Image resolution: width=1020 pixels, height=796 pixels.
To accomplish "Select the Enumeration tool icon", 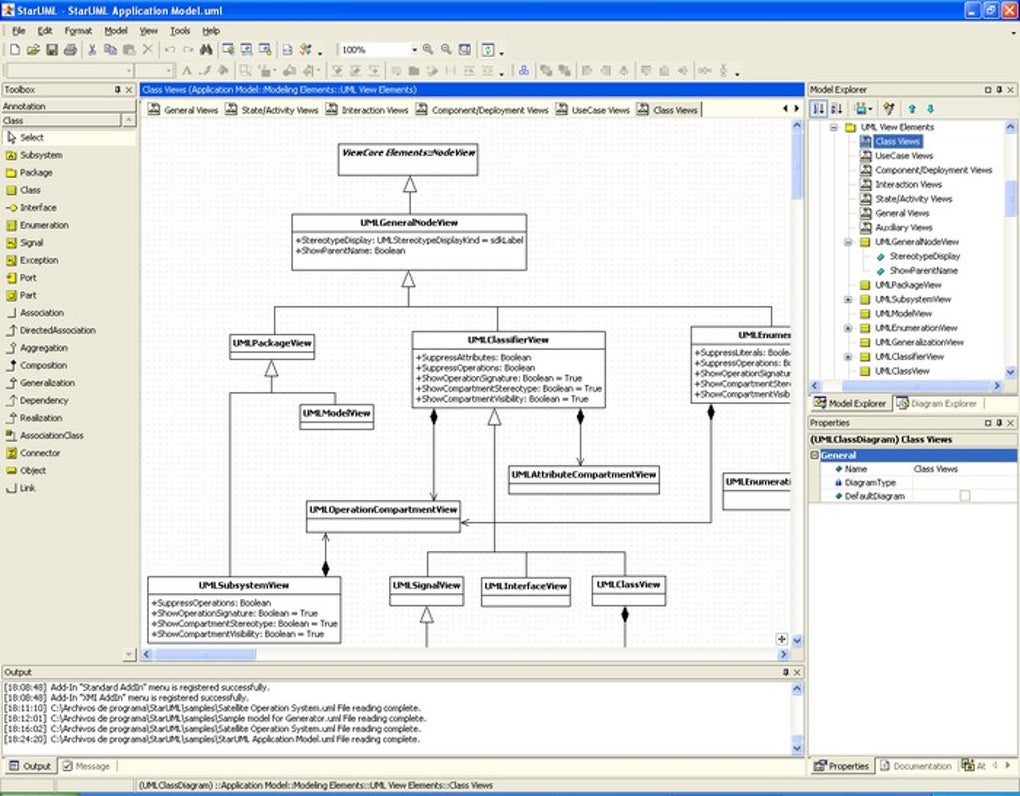I will (x=11, y=225).
